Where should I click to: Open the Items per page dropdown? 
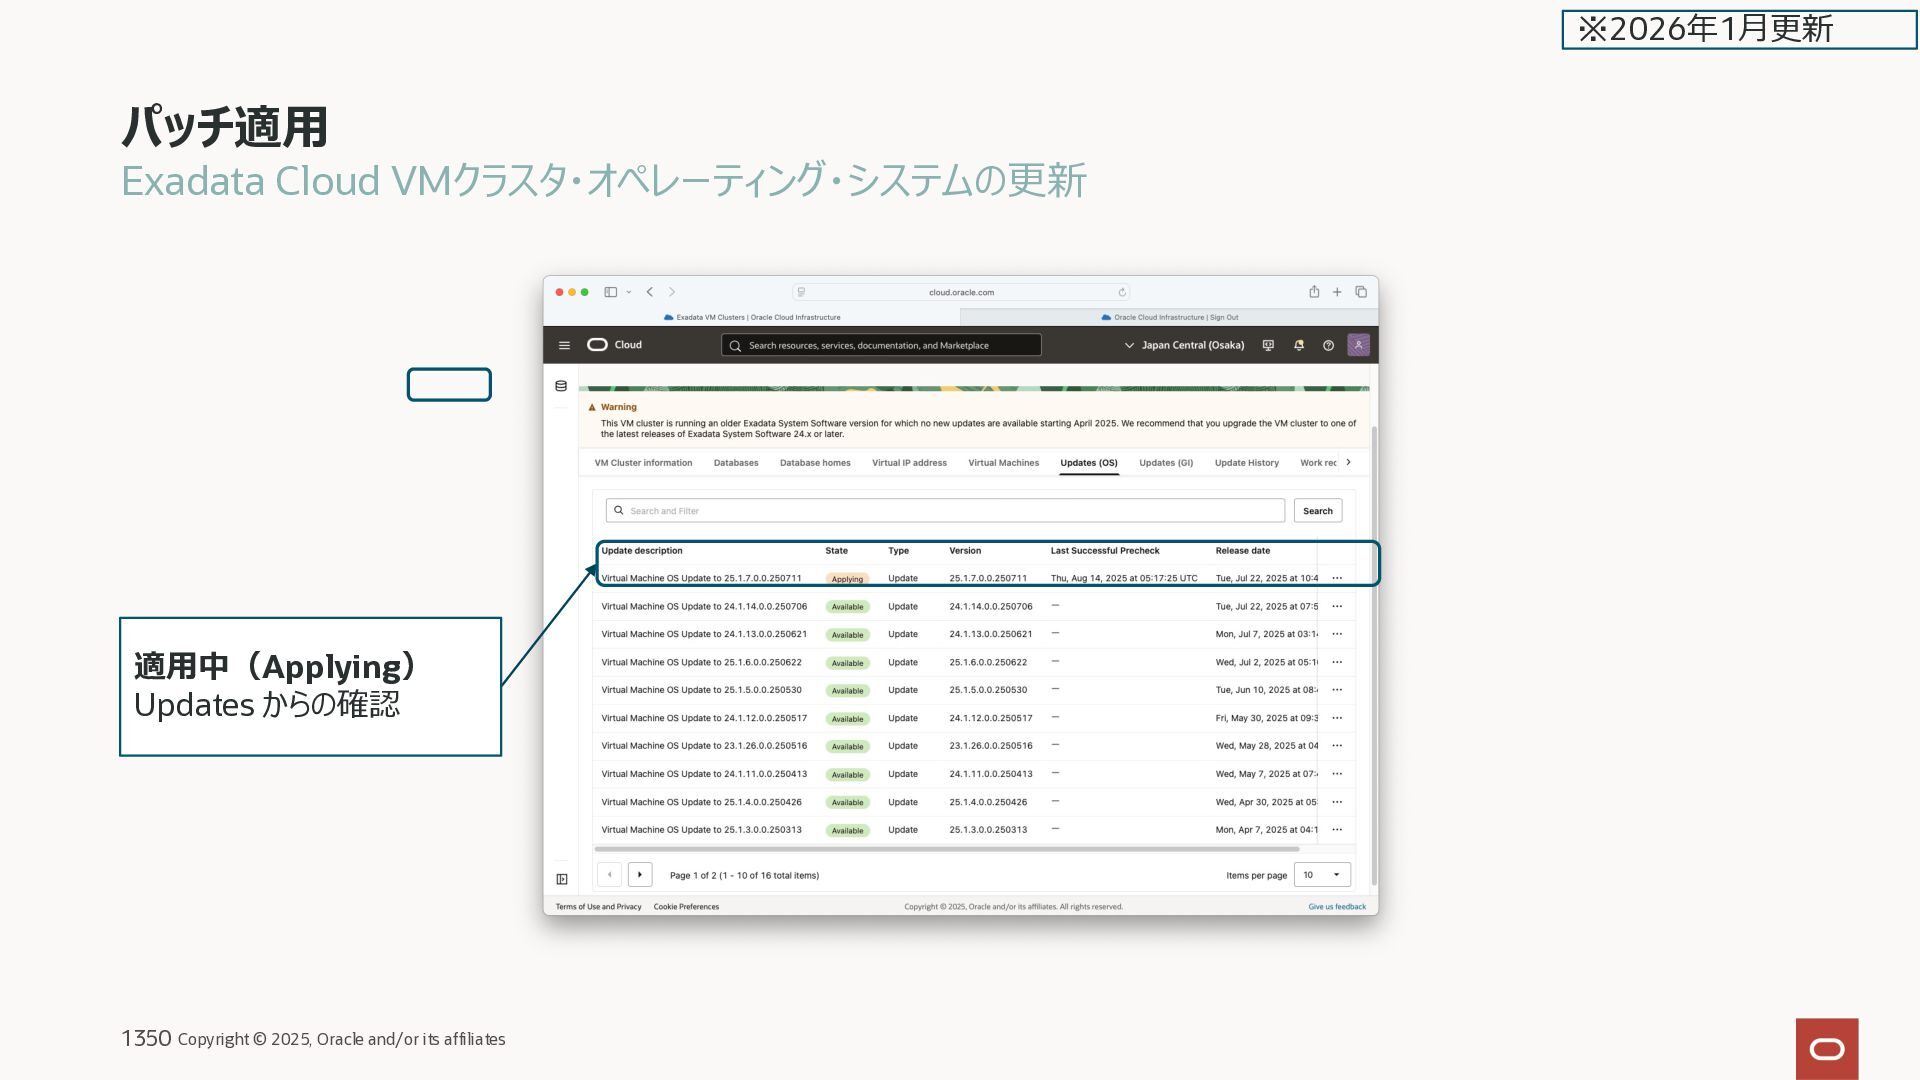coord(1321,875)
